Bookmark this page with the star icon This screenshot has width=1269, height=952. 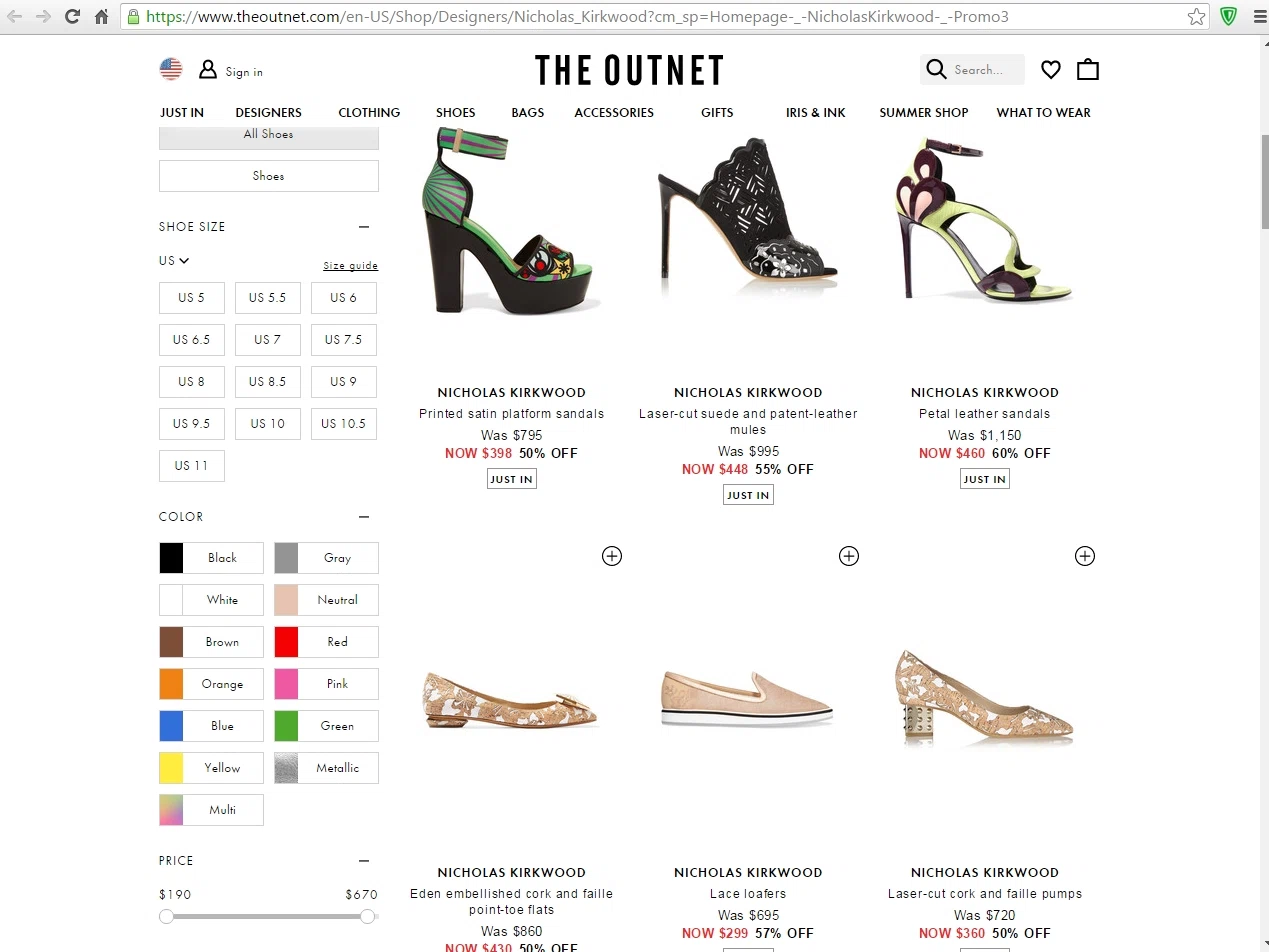[x=1196, y=16]
